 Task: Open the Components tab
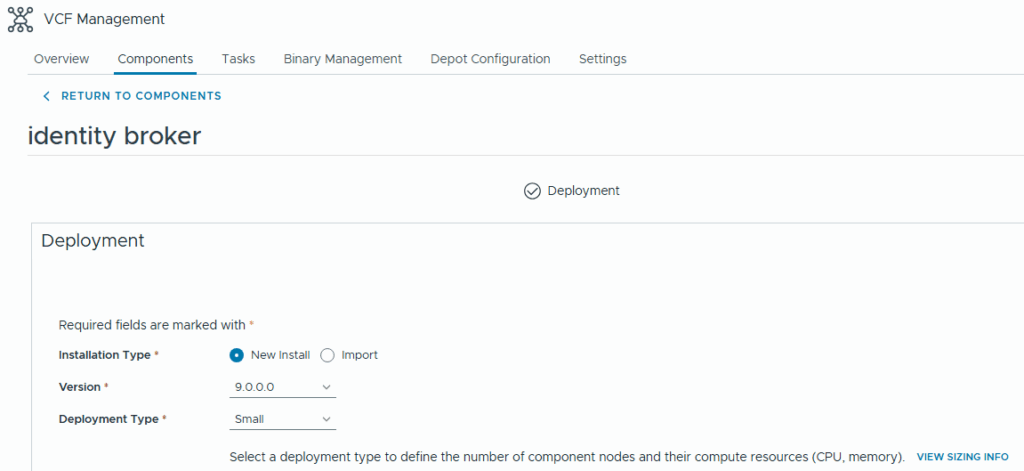[155, 59]
